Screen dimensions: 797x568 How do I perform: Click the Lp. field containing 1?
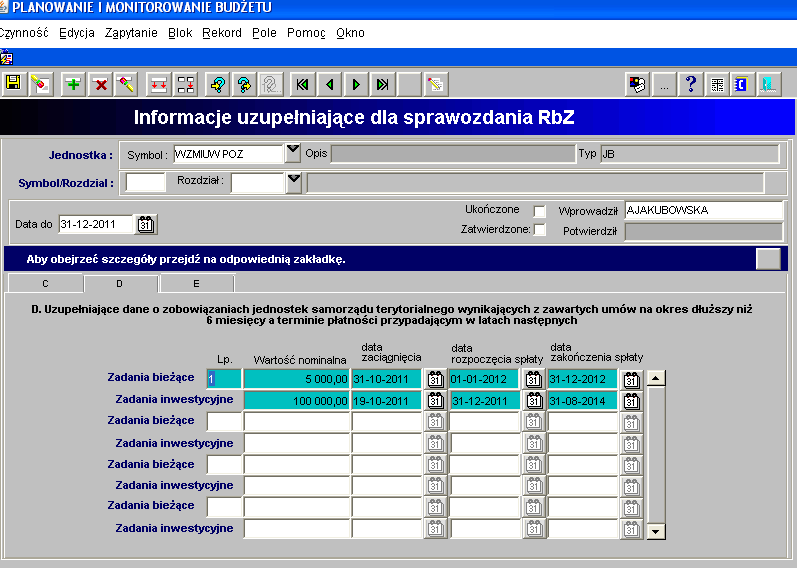point(224,379)
